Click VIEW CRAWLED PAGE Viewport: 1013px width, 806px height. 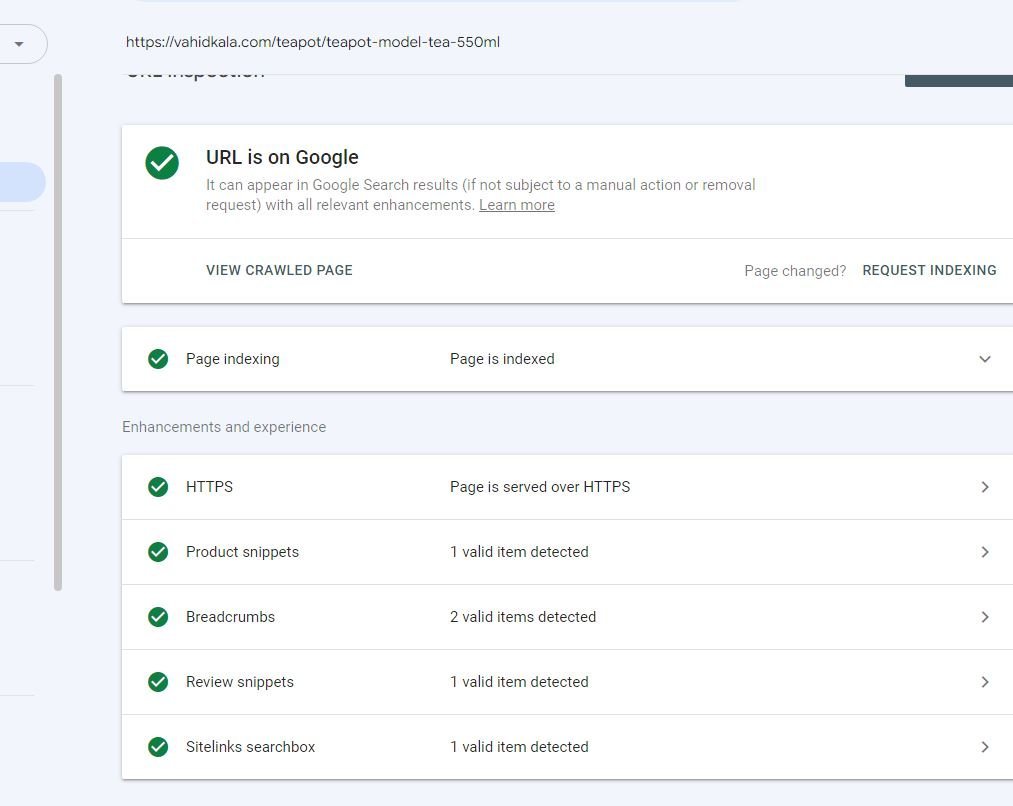click(279, 270)
